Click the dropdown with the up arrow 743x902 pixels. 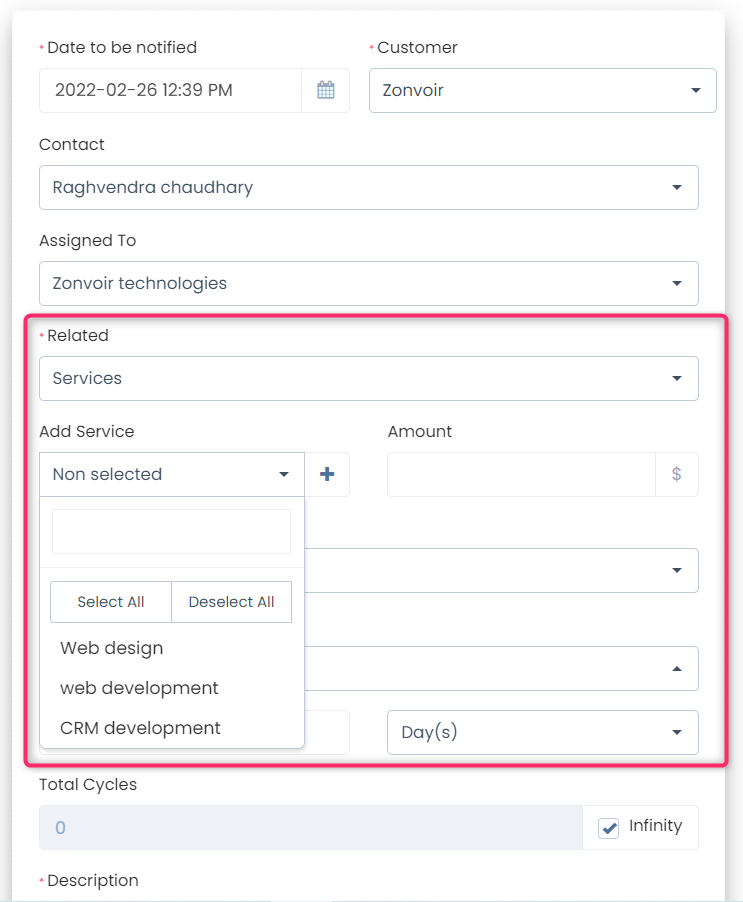click(500, 668)
